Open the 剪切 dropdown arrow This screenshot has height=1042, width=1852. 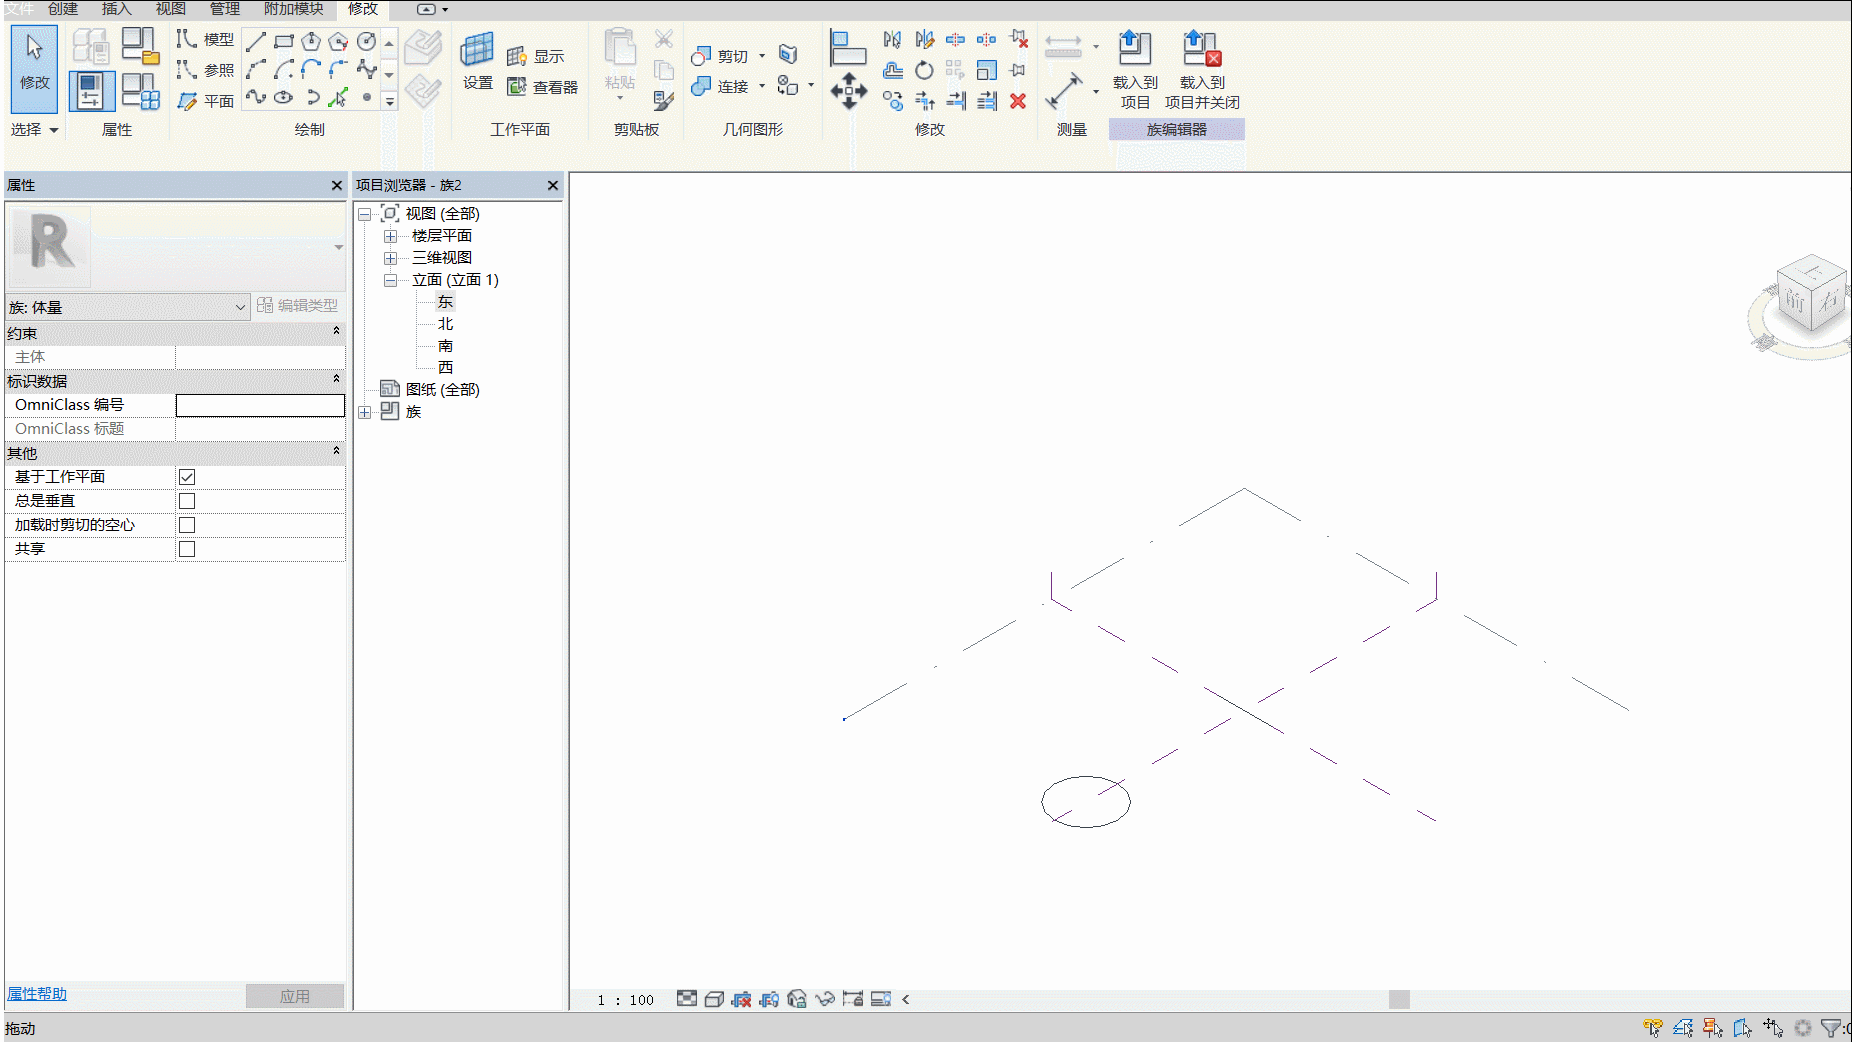tap(762, 56)
